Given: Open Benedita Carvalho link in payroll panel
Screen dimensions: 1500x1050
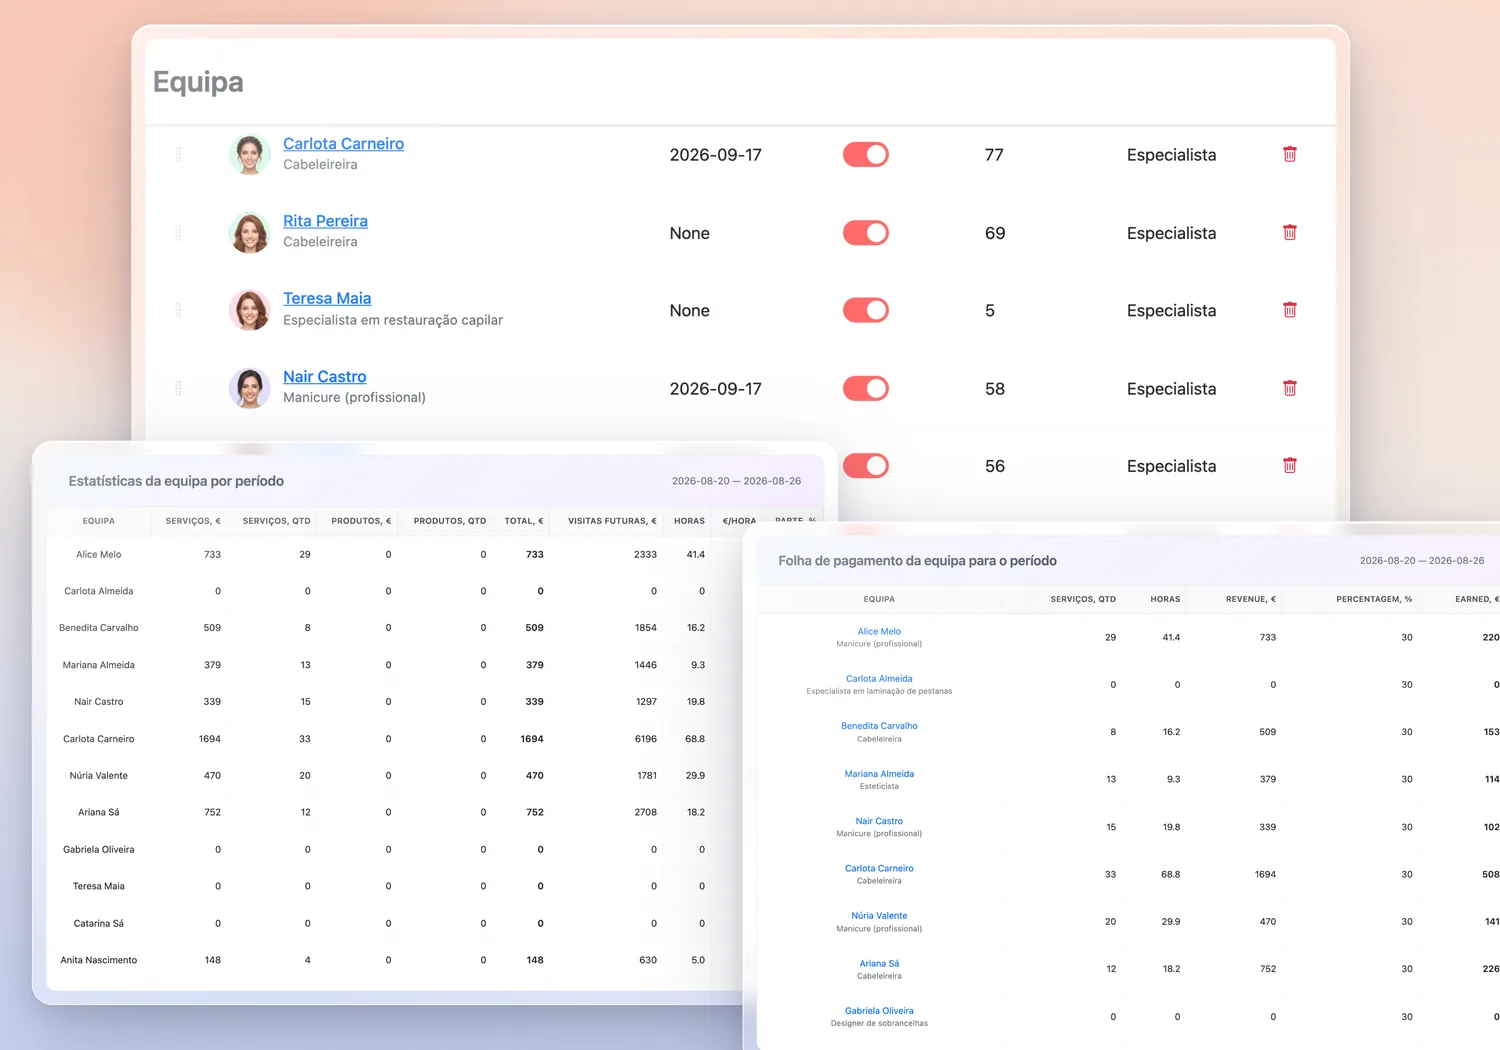Looking at the screenshot, I should pos(879,726).
